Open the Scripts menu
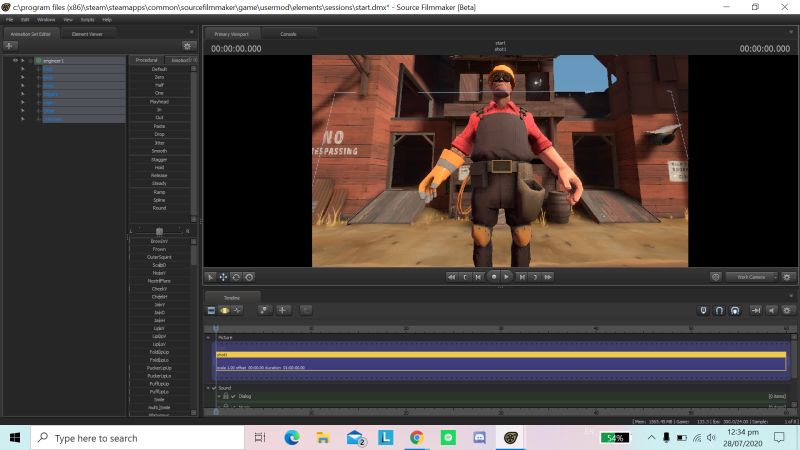The image size is (800, 450). (88, 20)
